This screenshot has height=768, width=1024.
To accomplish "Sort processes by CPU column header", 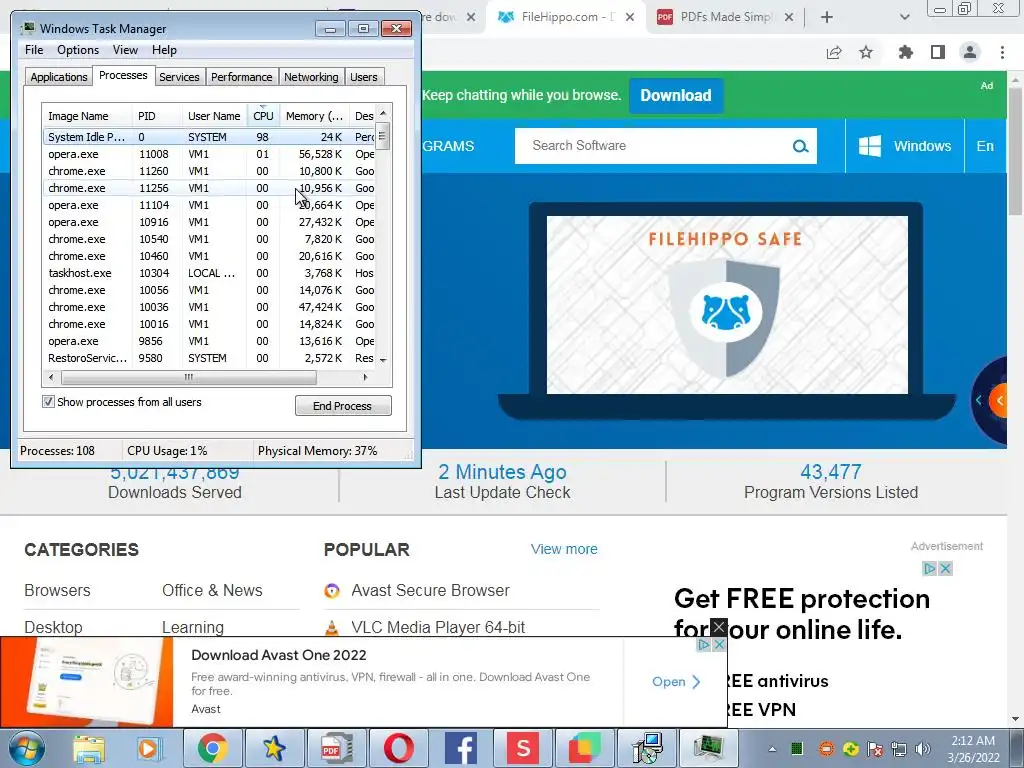I will (x=263, y=116).
